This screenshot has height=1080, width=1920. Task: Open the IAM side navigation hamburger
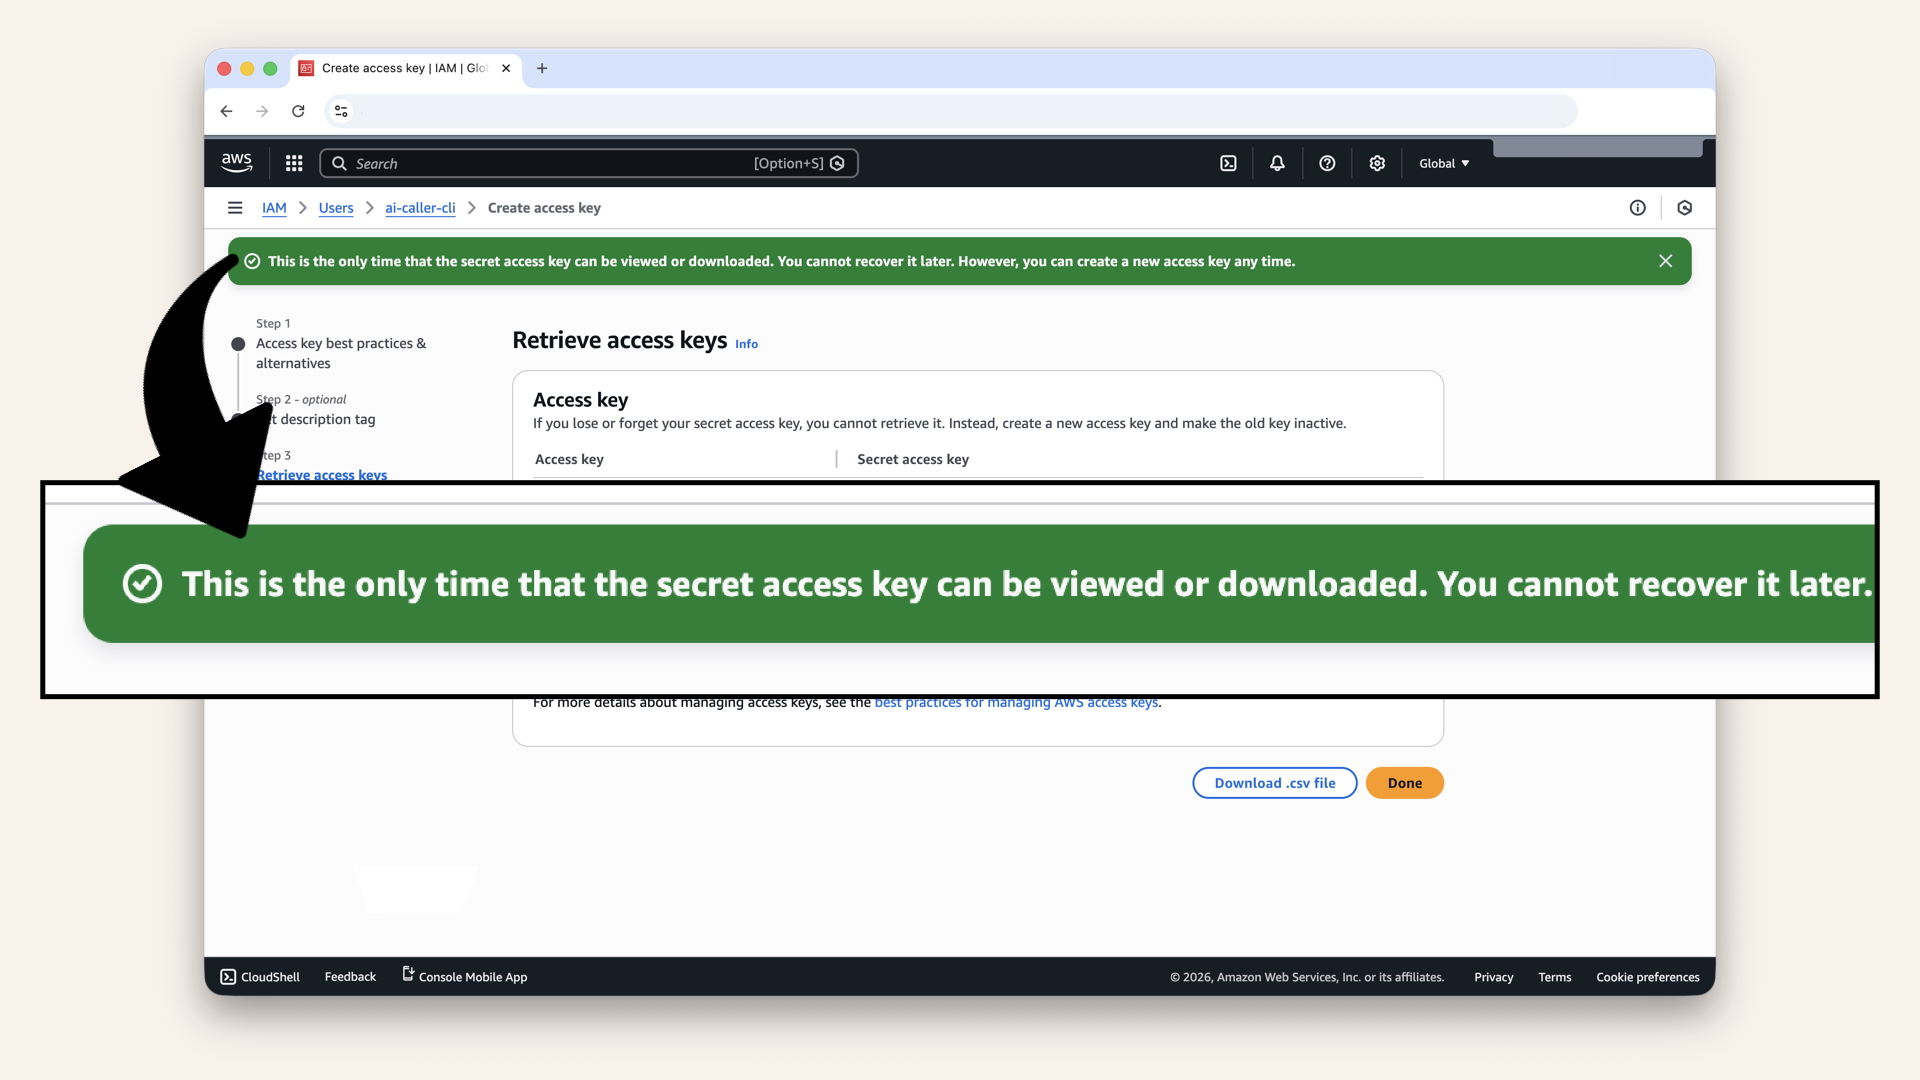coord(235,207)
